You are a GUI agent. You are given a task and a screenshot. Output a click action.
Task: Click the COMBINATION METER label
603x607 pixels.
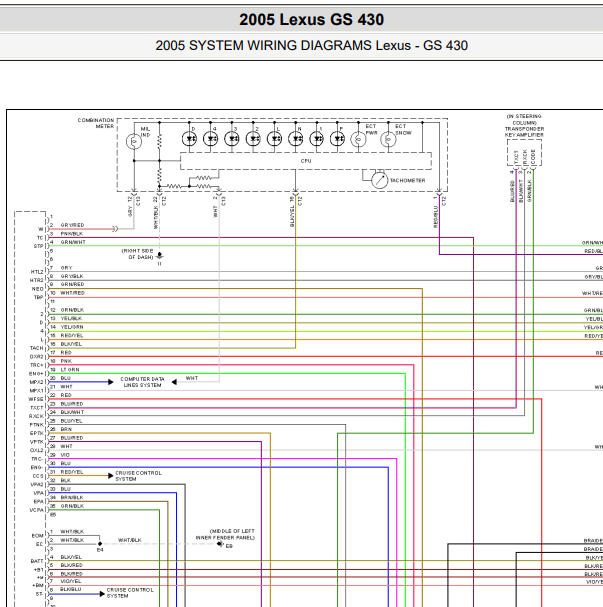(x=96, y=123)
